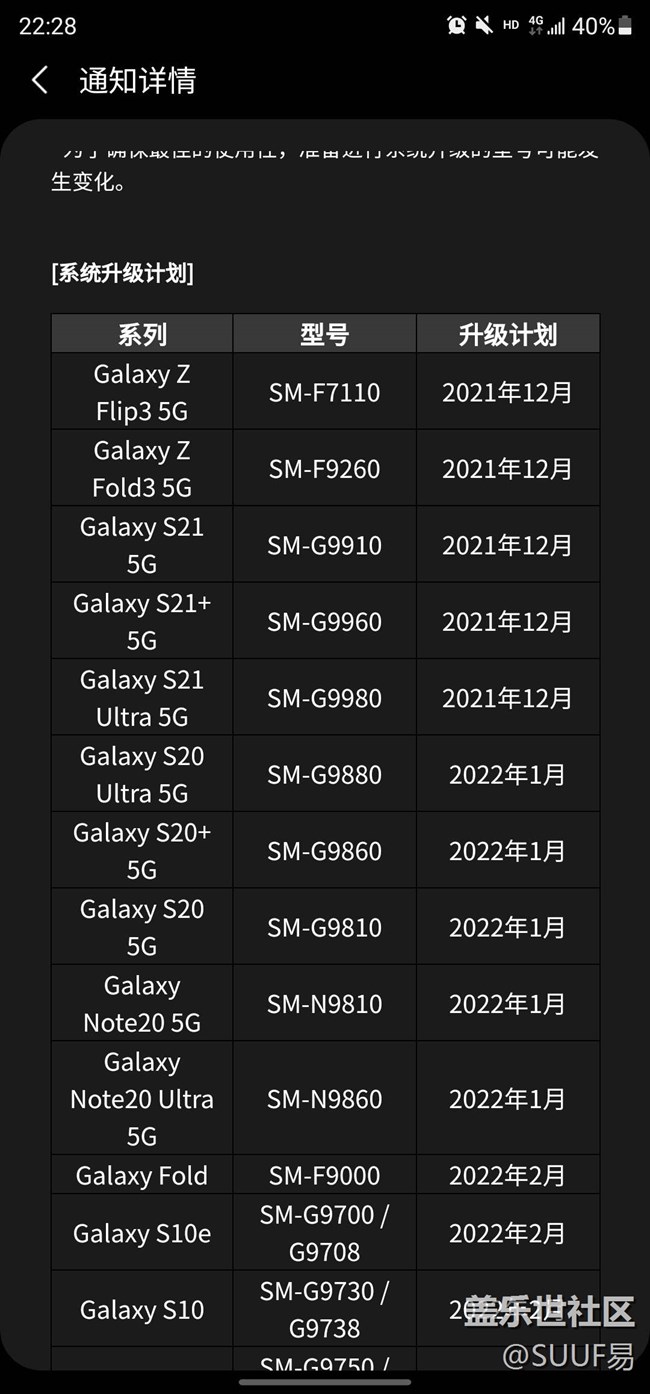Viewport: 650px width, 1394px height.
Task: Tap the Galaxy Fold series cell
Action: pos(142,1175)
